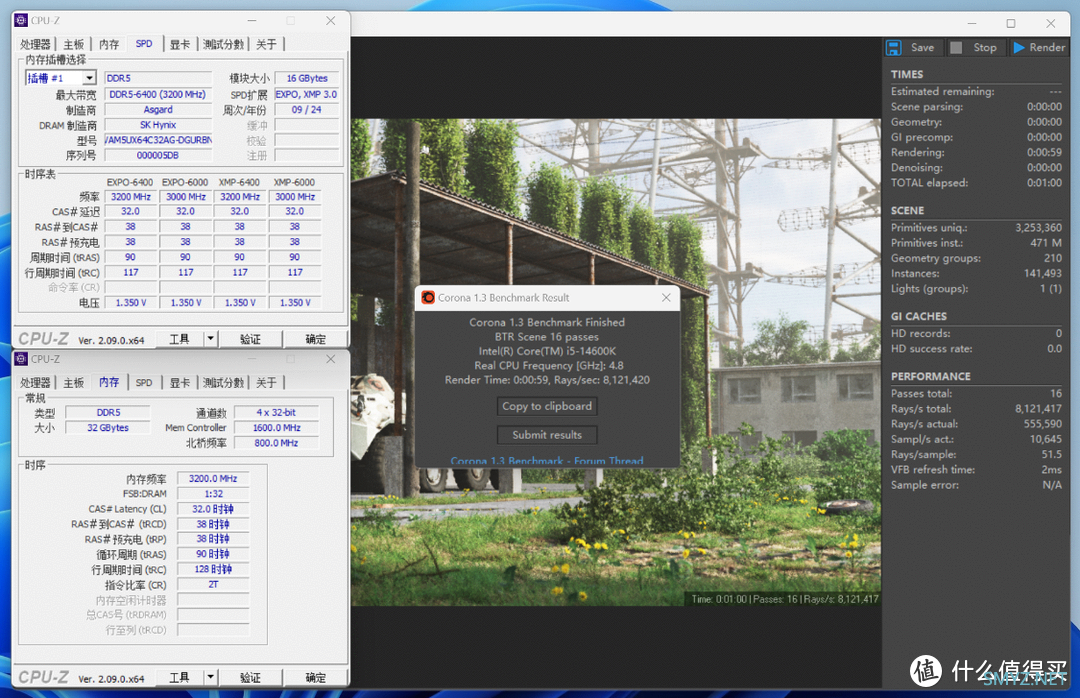Click 工具 button in top CPU-Z window
This screenshot has width=1080, height=698.
point(179,339)
